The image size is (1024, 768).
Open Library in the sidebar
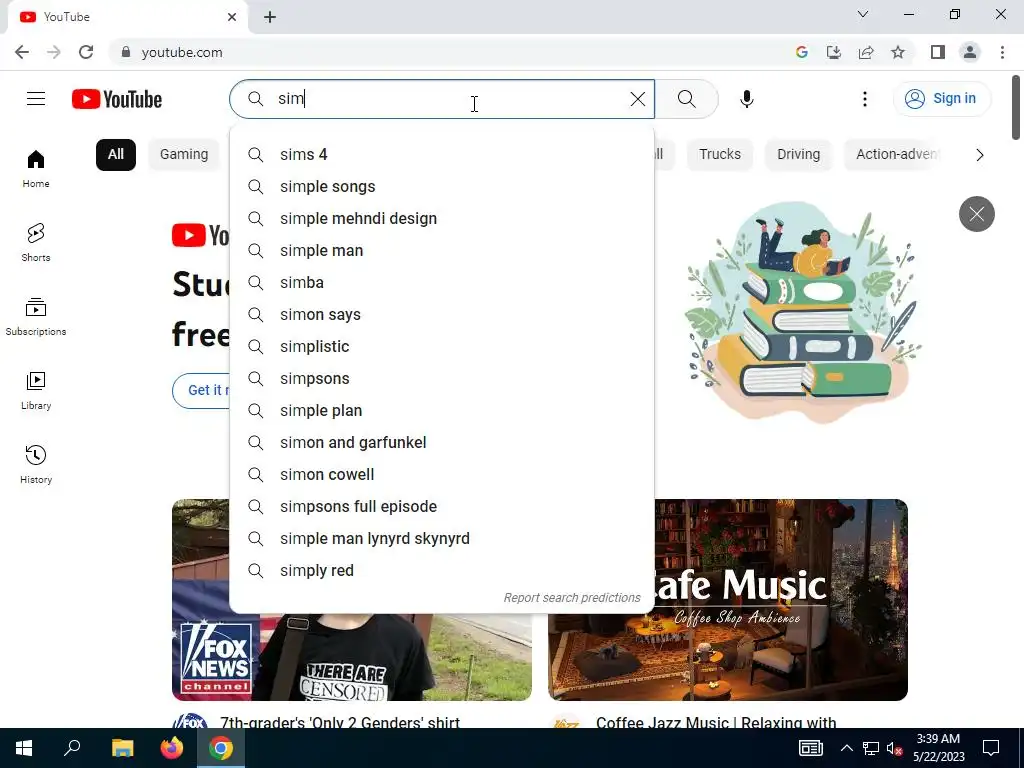pyautogui.click(x=36, y=390)
